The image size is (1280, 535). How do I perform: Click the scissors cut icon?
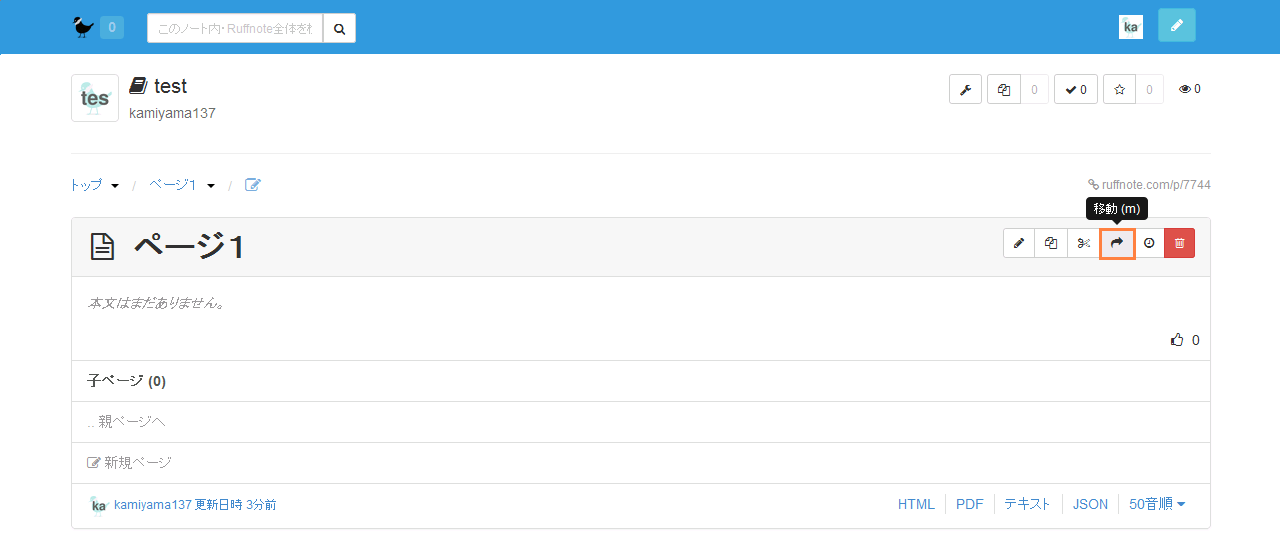[1084, 243]
